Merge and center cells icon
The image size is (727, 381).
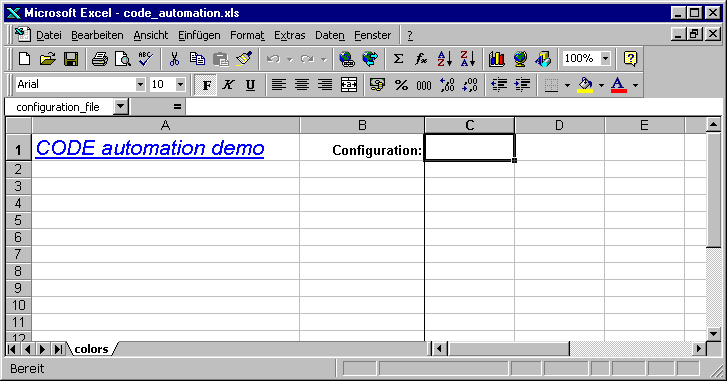tap(349, 85)
